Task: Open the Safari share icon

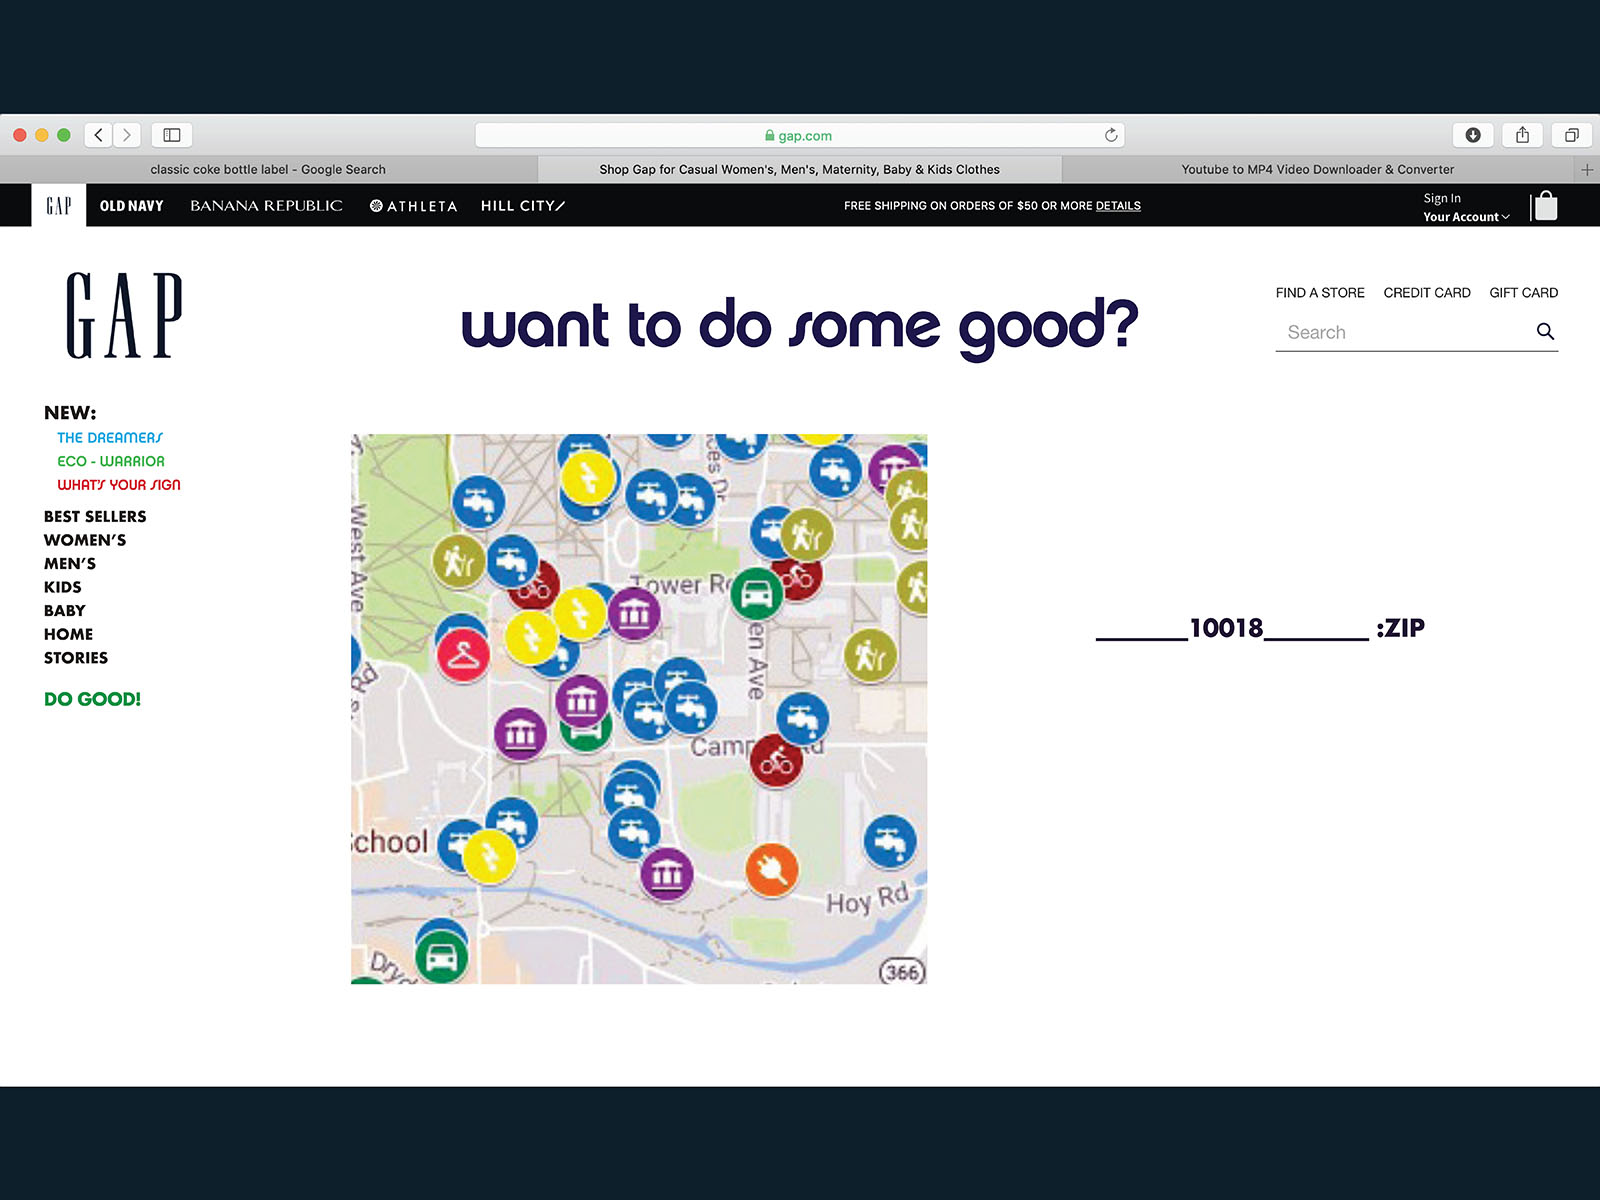Action: pyautogui.click(x=1522, y=135)
